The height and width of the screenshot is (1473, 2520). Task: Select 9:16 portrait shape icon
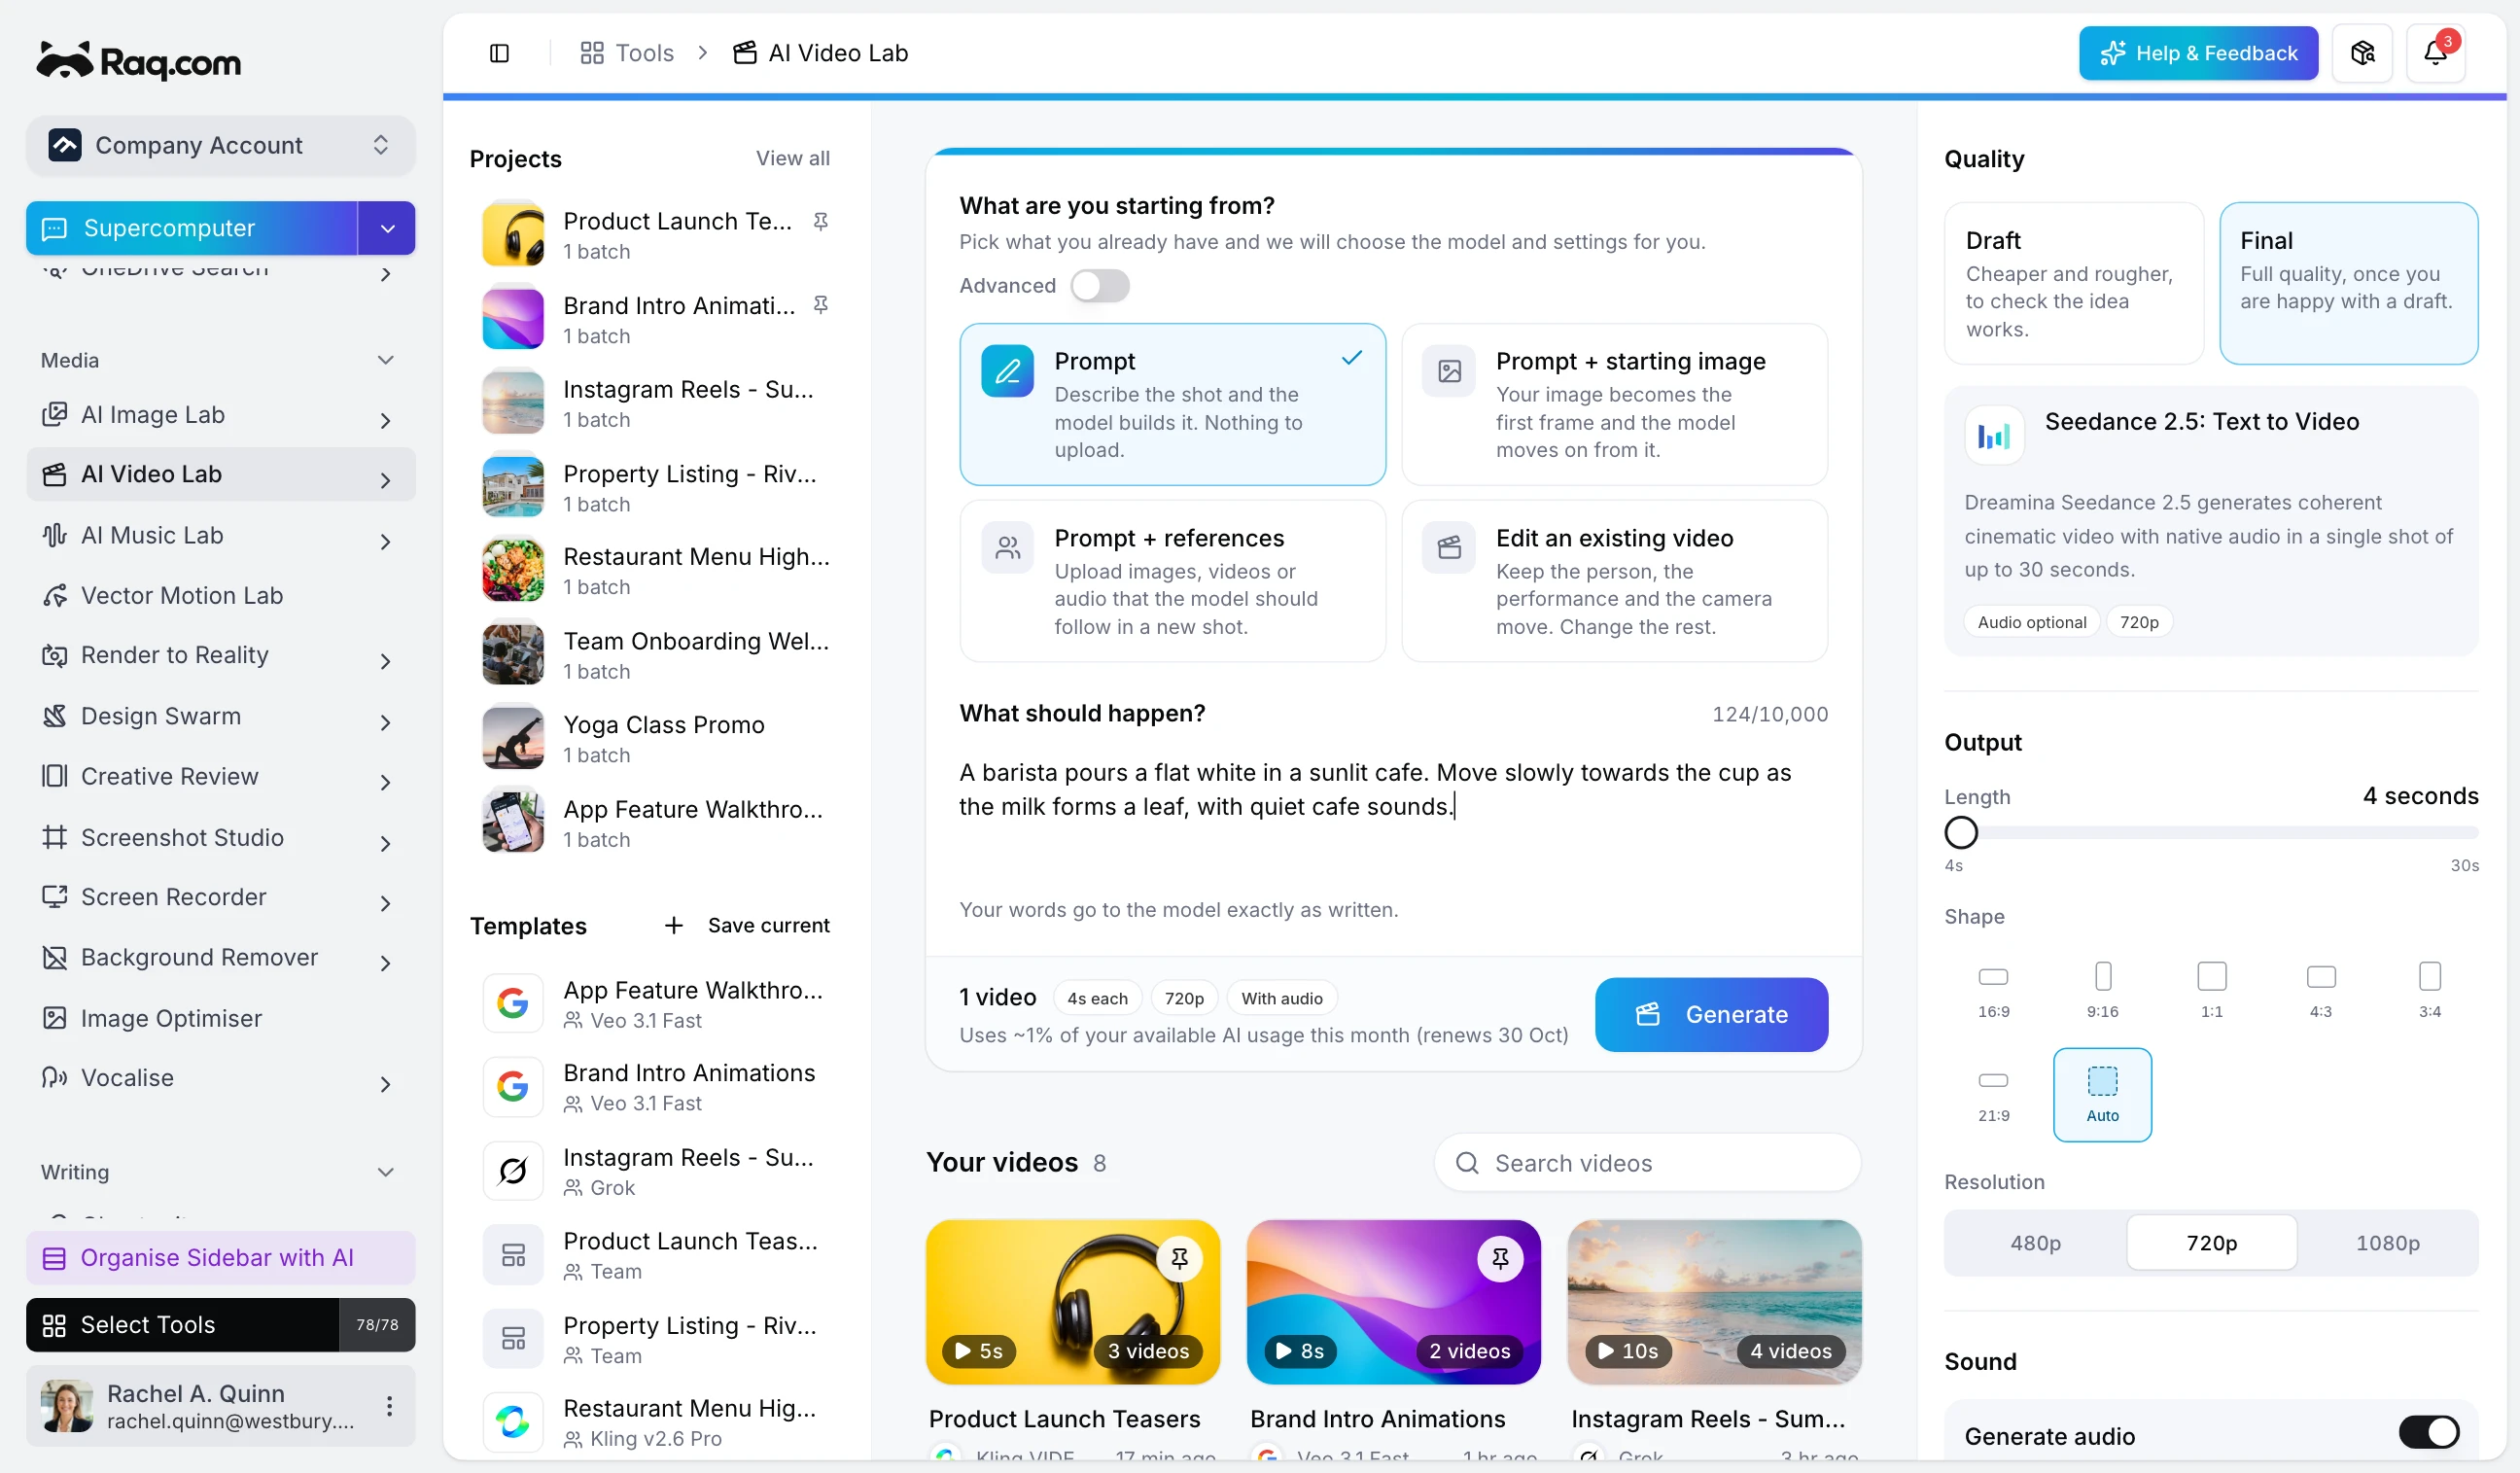pyautogui.click(x=2102, y=989)
